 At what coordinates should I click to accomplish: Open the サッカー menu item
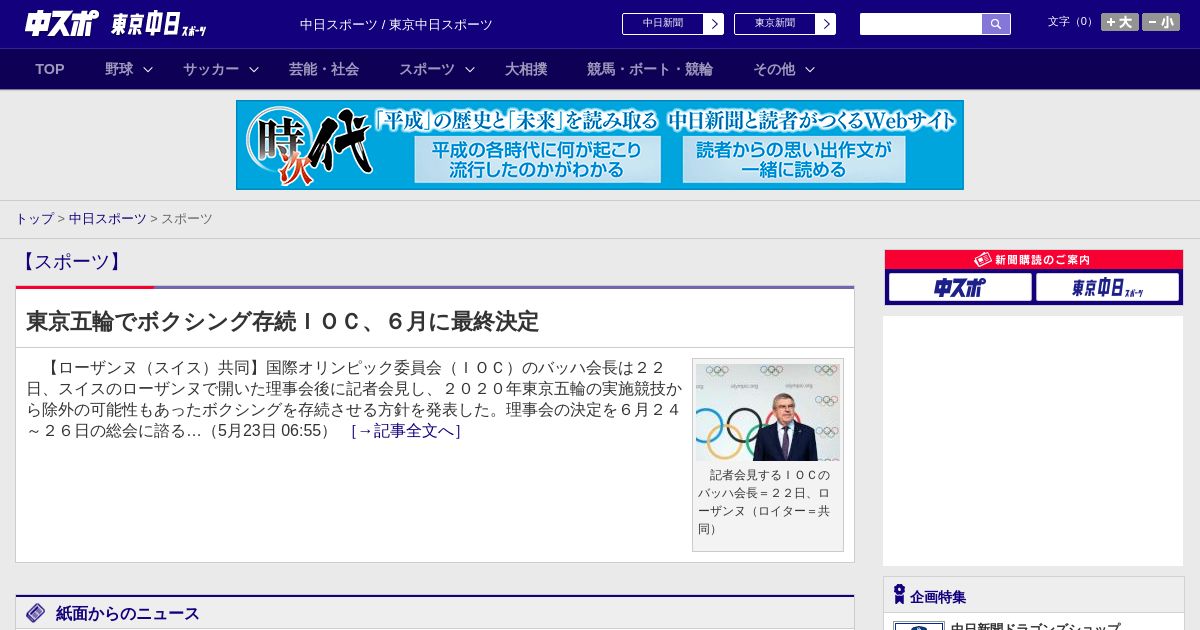211,69
